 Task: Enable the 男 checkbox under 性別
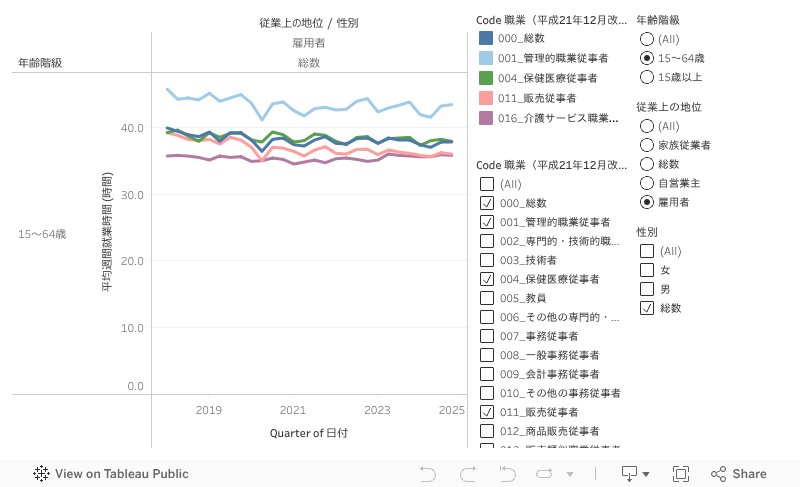647,289
